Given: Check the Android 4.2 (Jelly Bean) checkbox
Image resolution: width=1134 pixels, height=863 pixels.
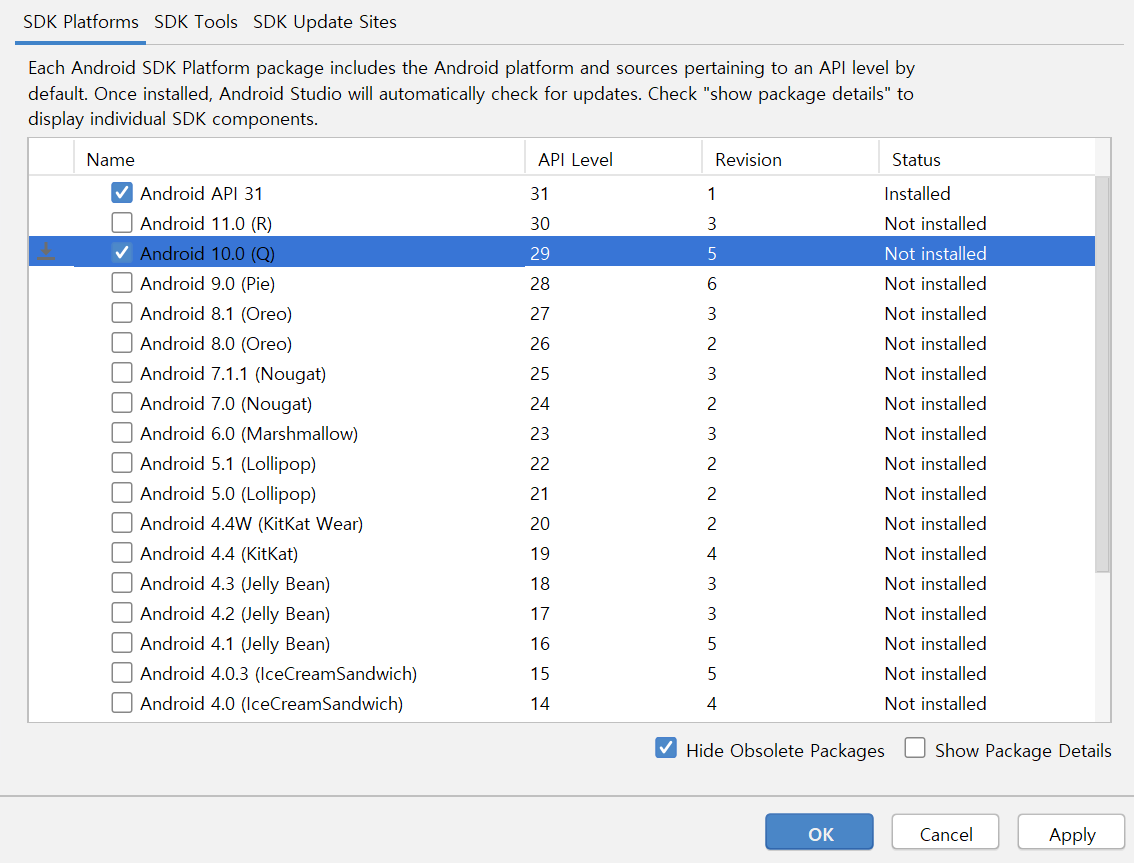Looking at the screenshot, I should point(122,613).
